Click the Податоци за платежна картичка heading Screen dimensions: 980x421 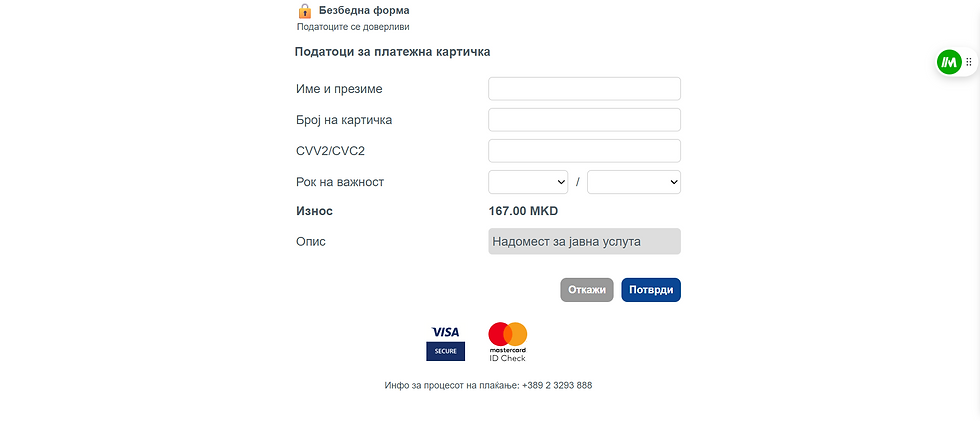392,52
